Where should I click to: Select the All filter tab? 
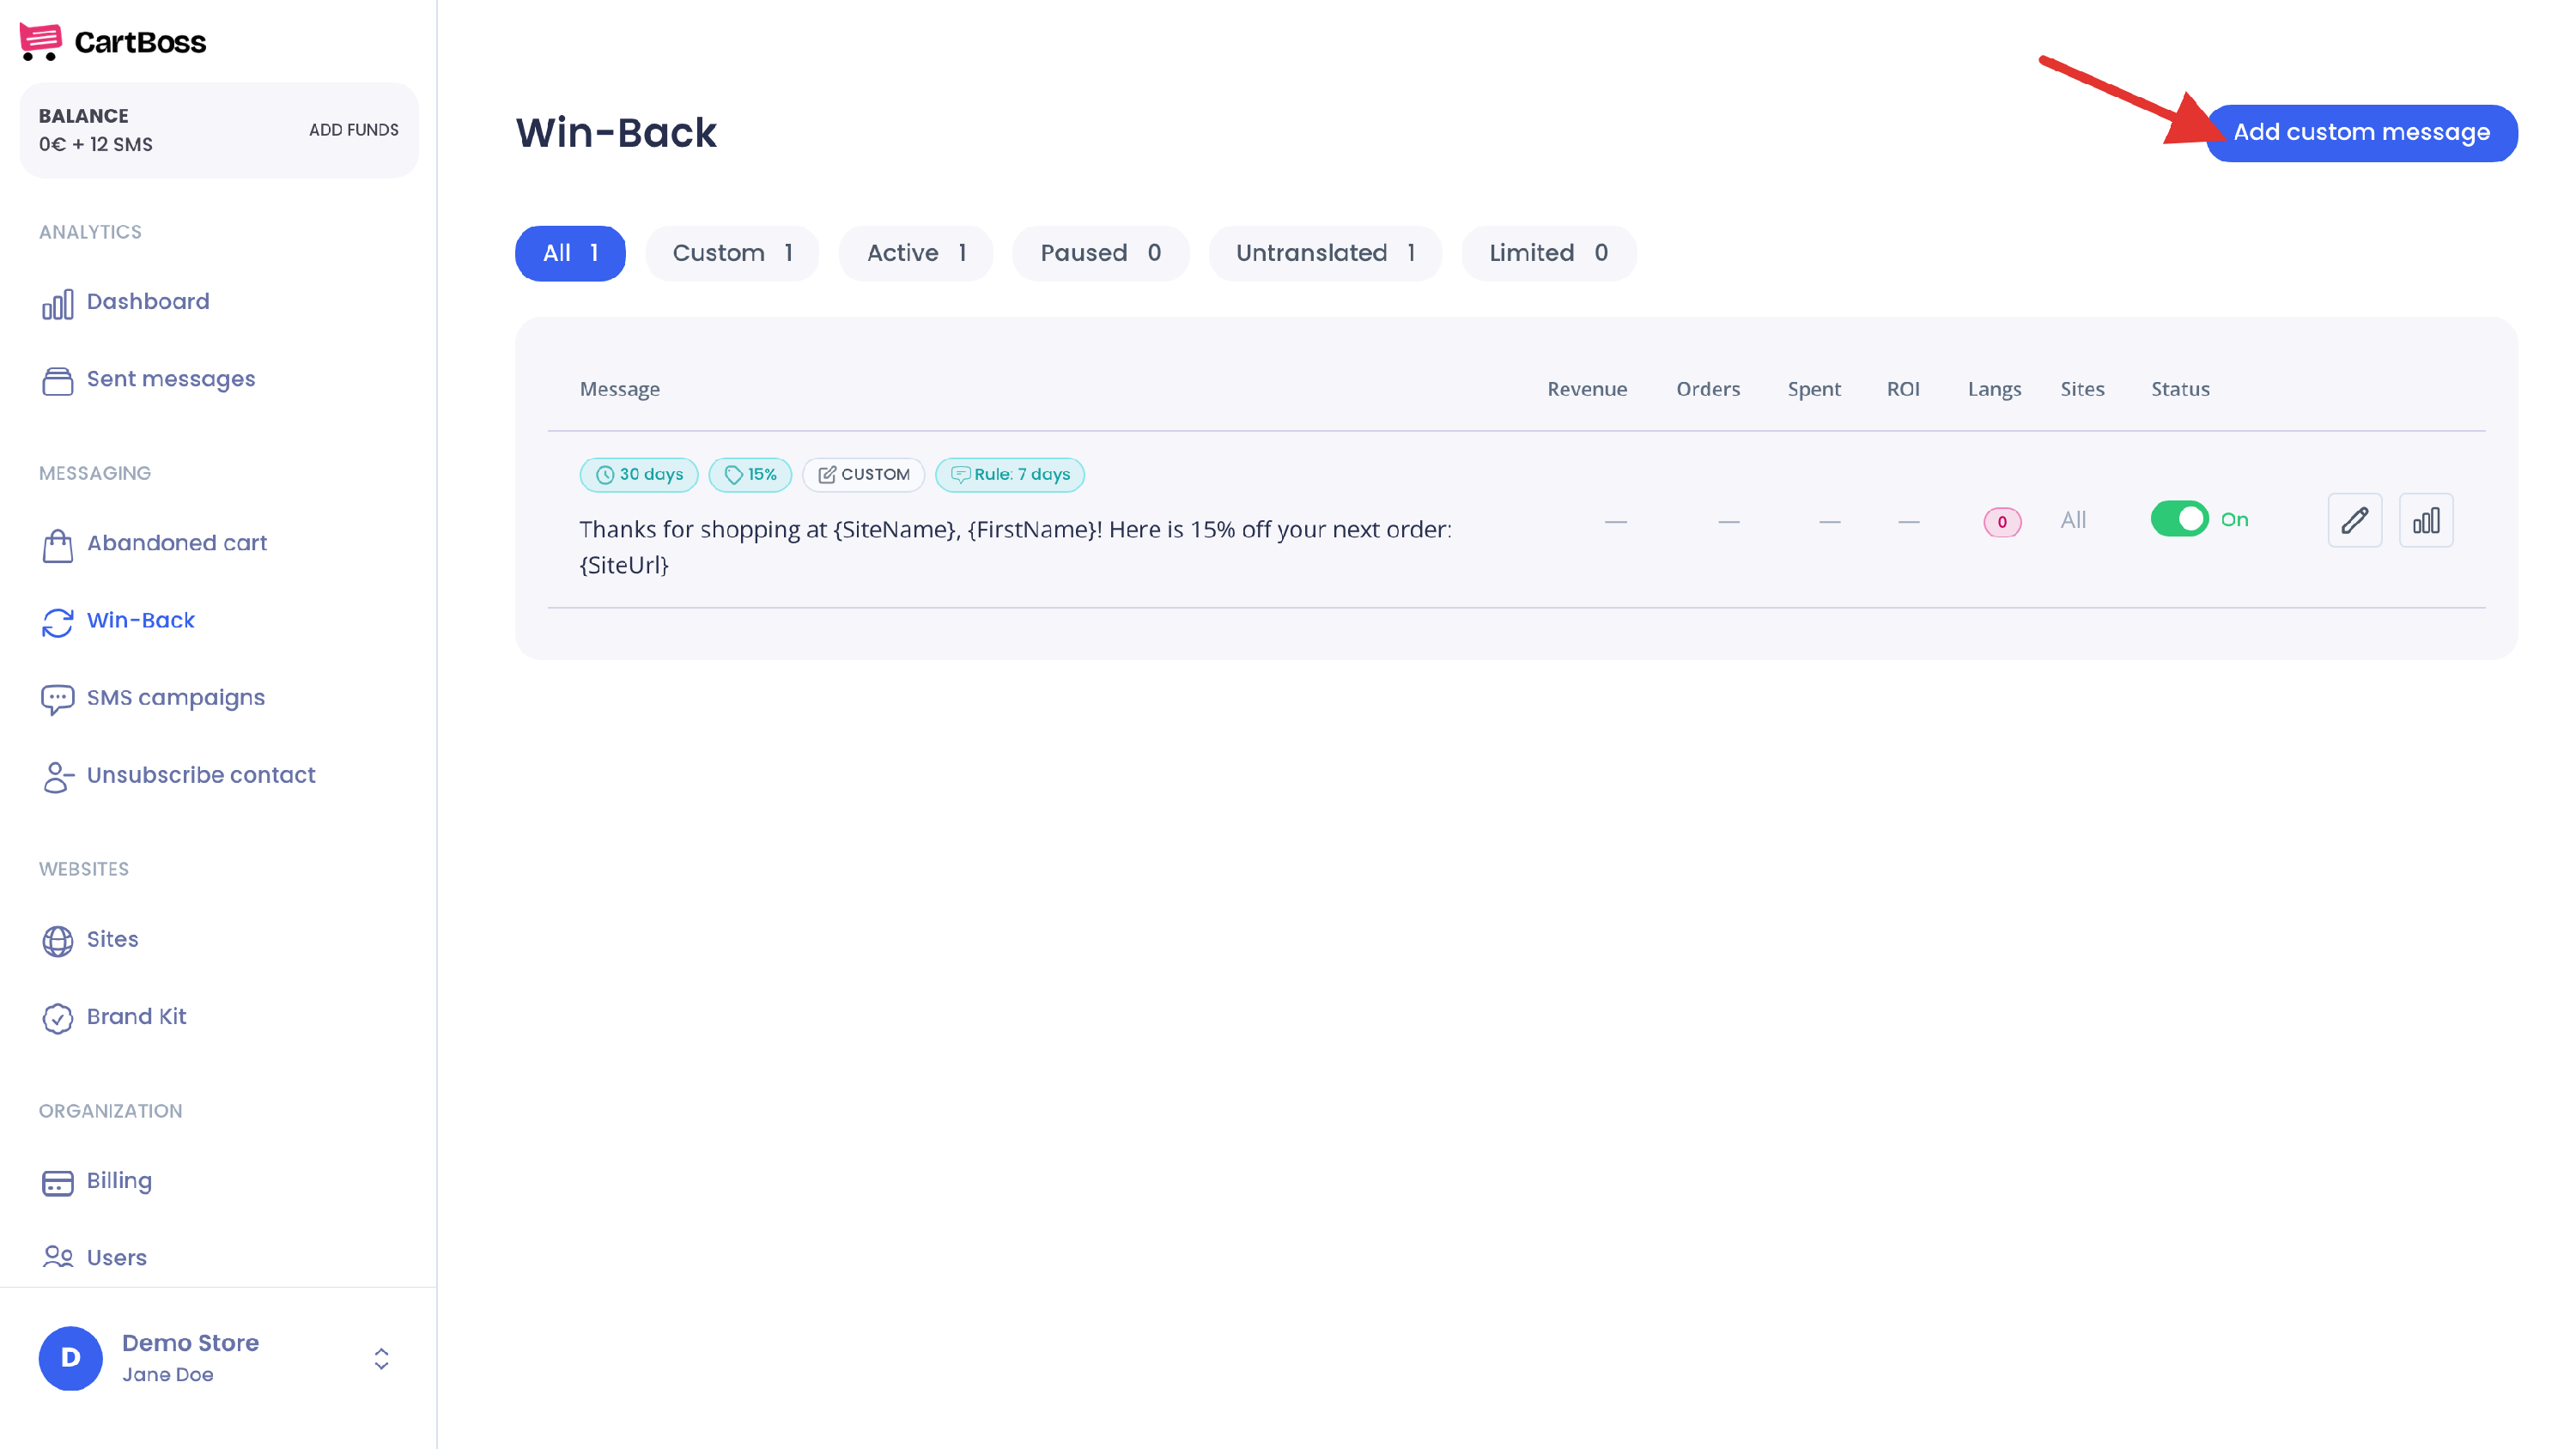(x=570, y=253)
